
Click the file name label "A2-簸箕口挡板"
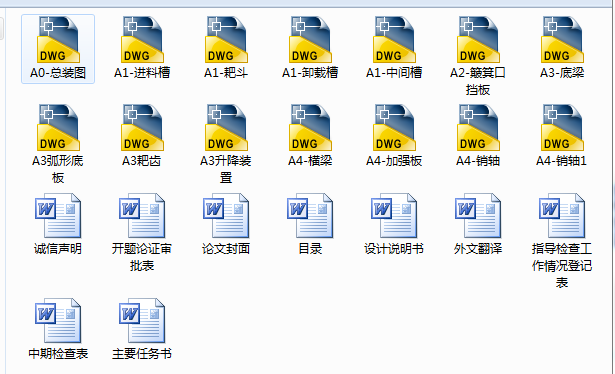click(478, 81)
